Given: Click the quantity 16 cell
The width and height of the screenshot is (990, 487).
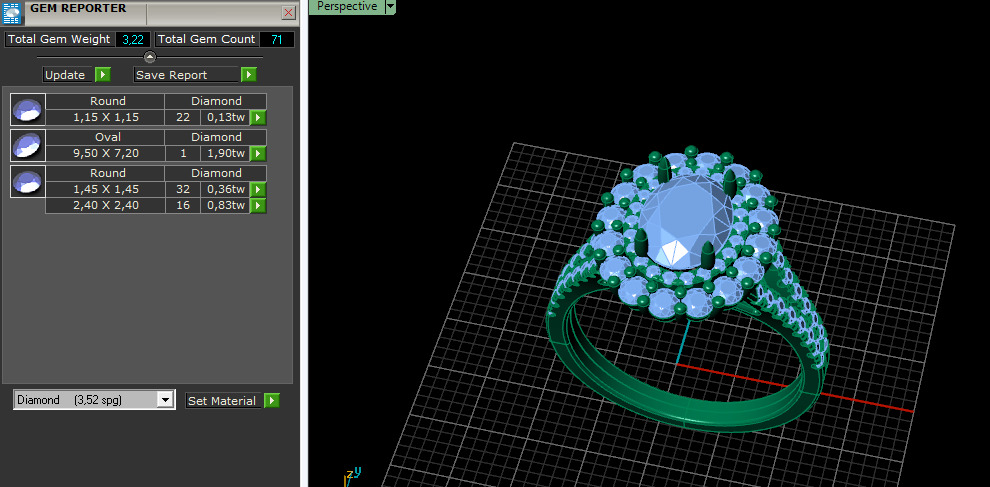Looking at the screenshot, I should (183, 205).
